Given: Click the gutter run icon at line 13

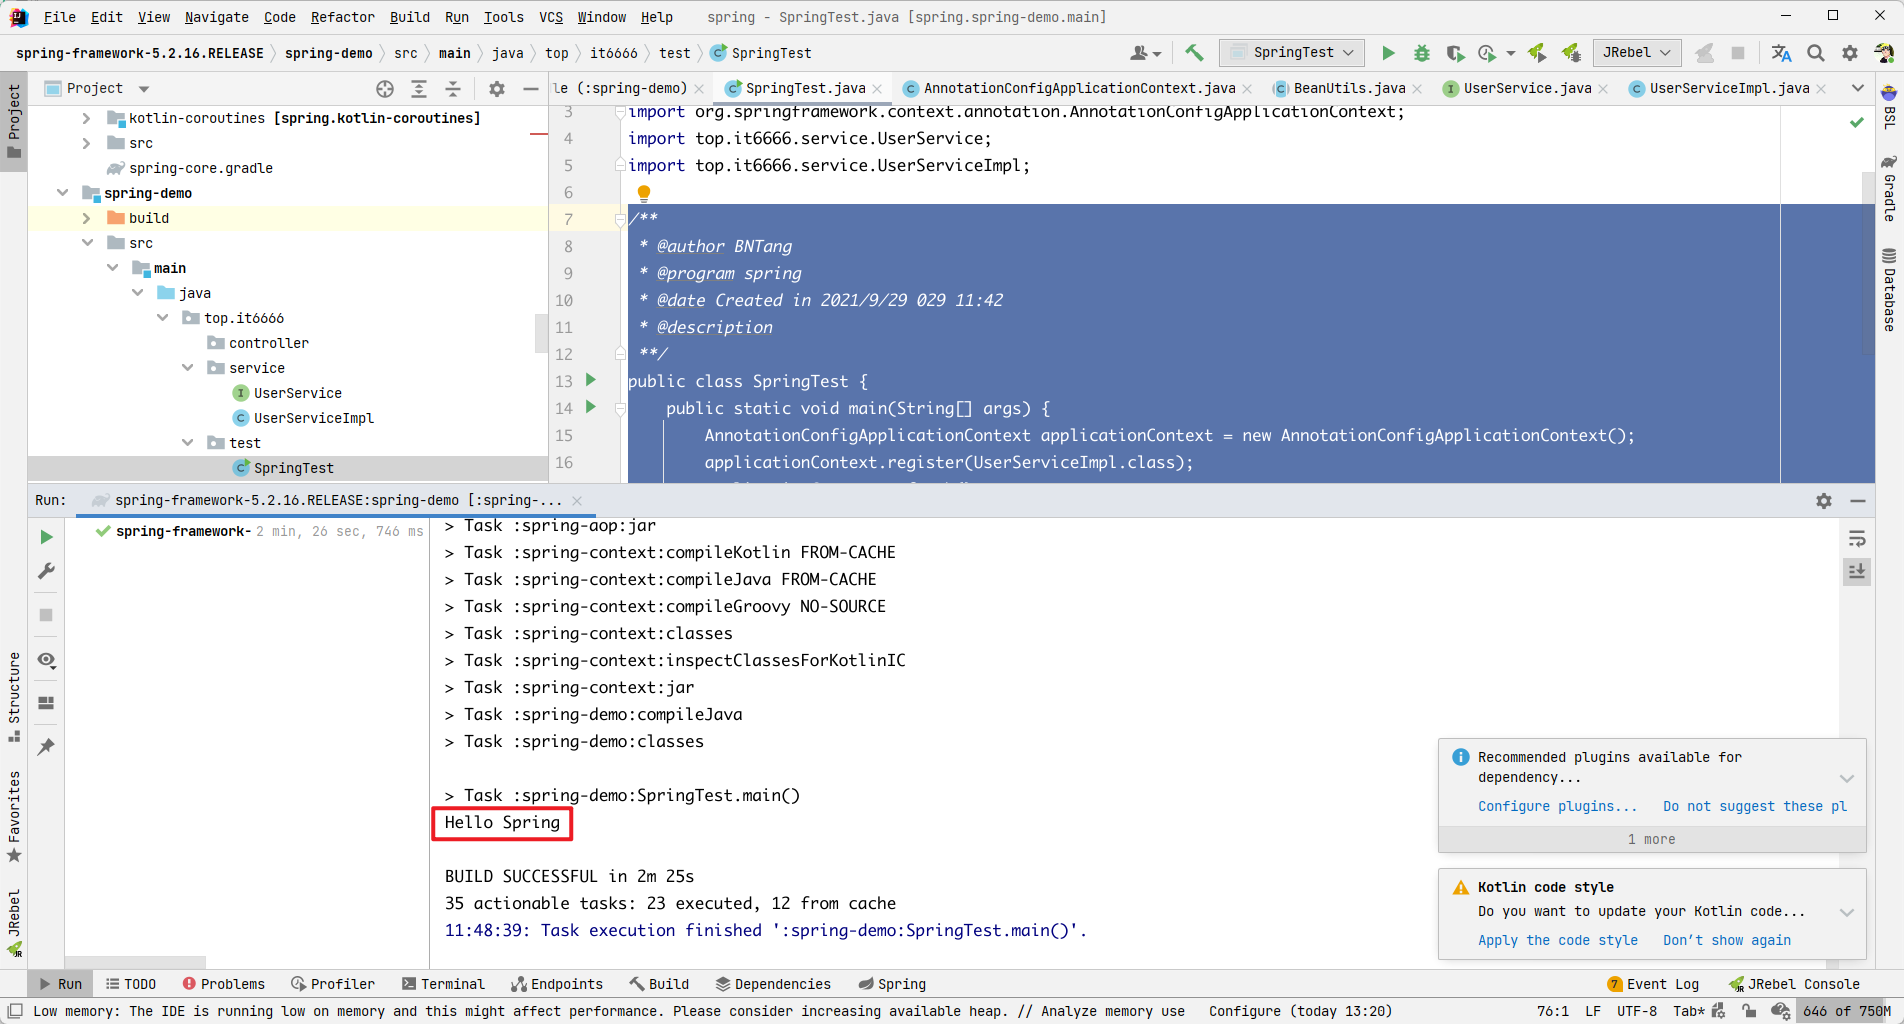Looking at the screenshot, I should 591,380.
